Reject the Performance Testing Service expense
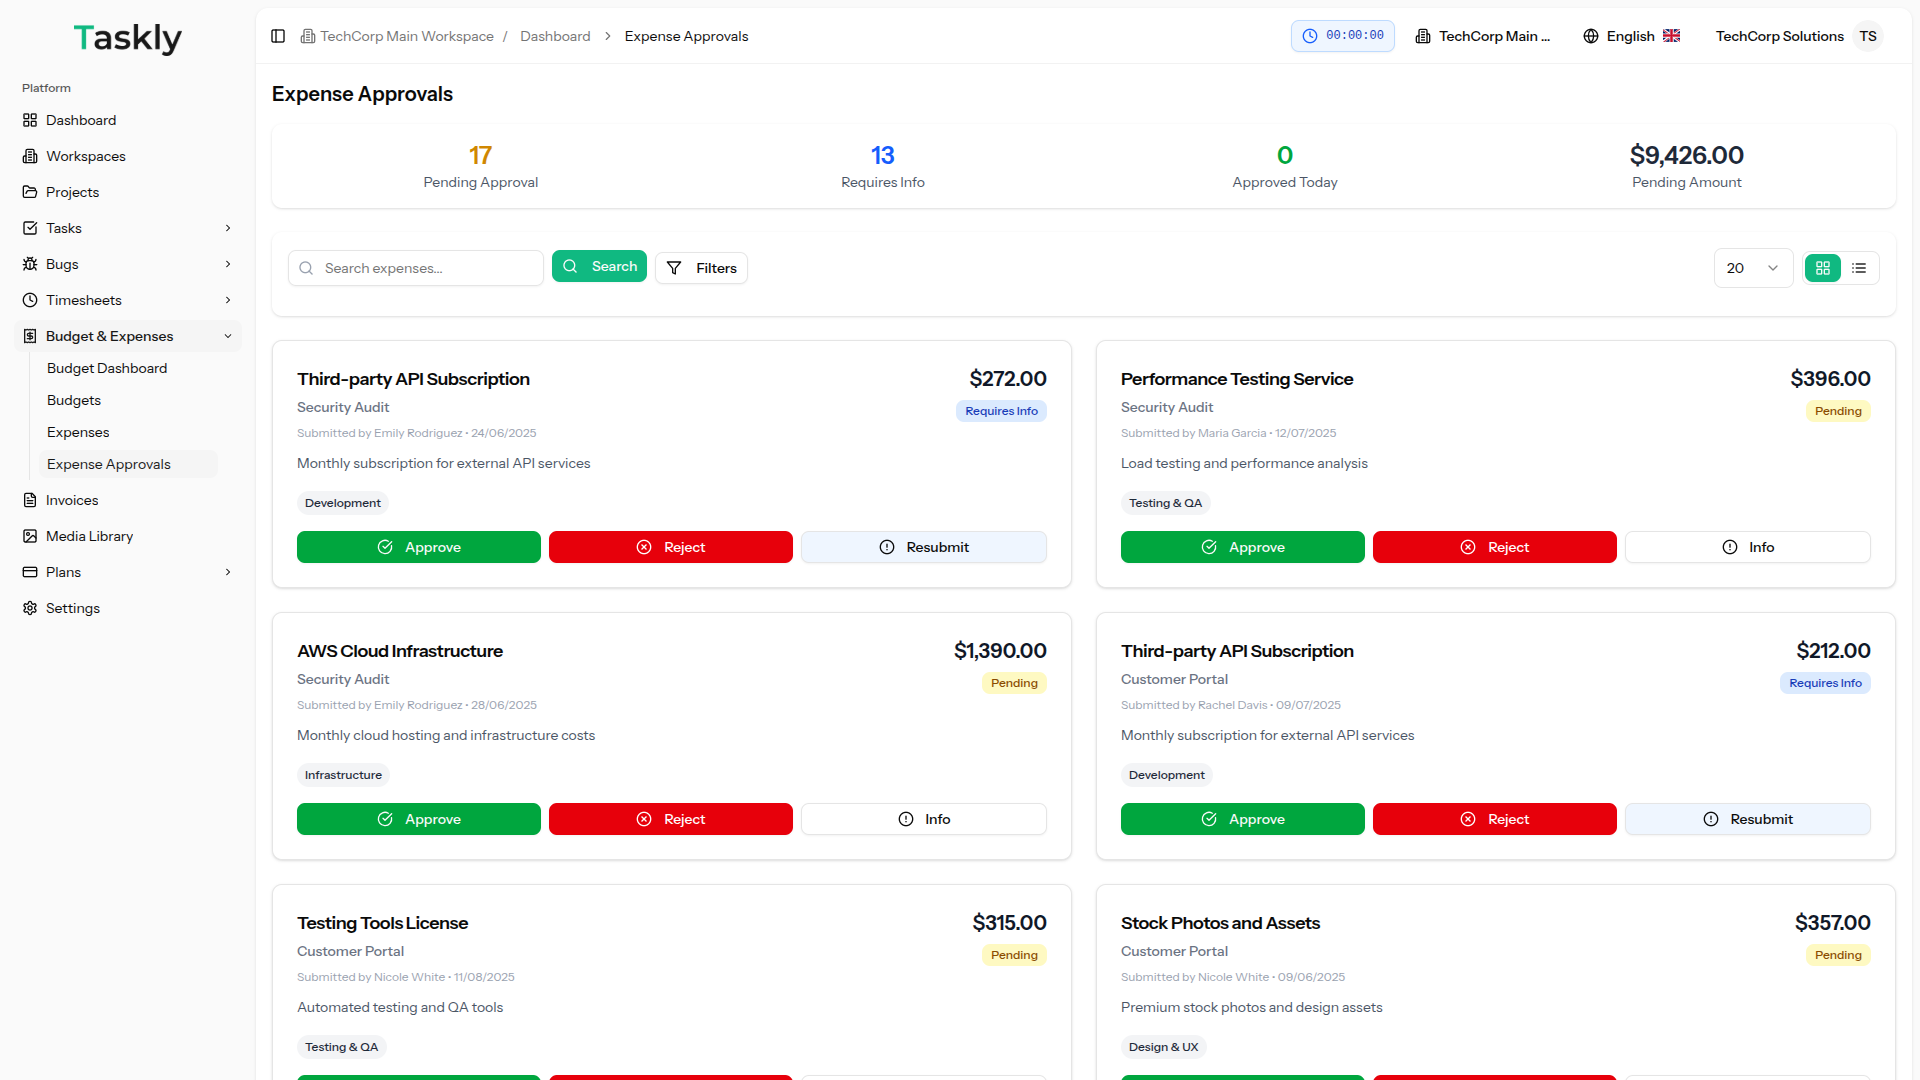1920x1080 pixels. (1494, 547)
